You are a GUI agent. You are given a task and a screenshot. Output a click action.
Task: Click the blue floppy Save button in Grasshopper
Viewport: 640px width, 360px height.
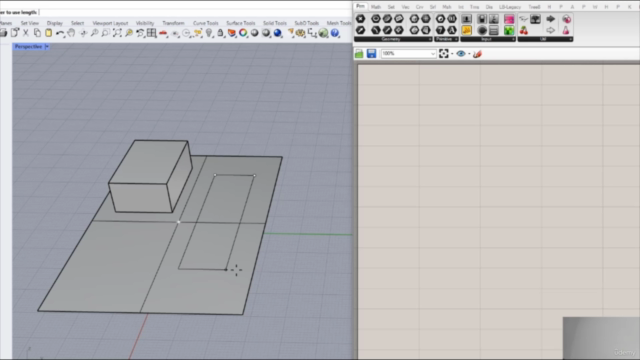[x=371, y=53]
